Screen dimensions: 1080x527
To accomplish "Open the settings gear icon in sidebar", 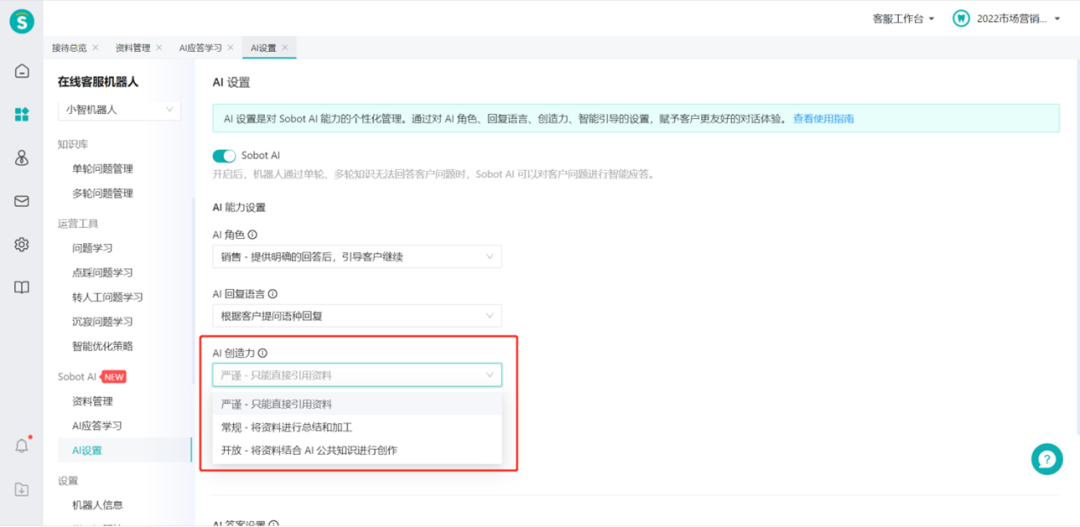I will (x=22, y=245).
